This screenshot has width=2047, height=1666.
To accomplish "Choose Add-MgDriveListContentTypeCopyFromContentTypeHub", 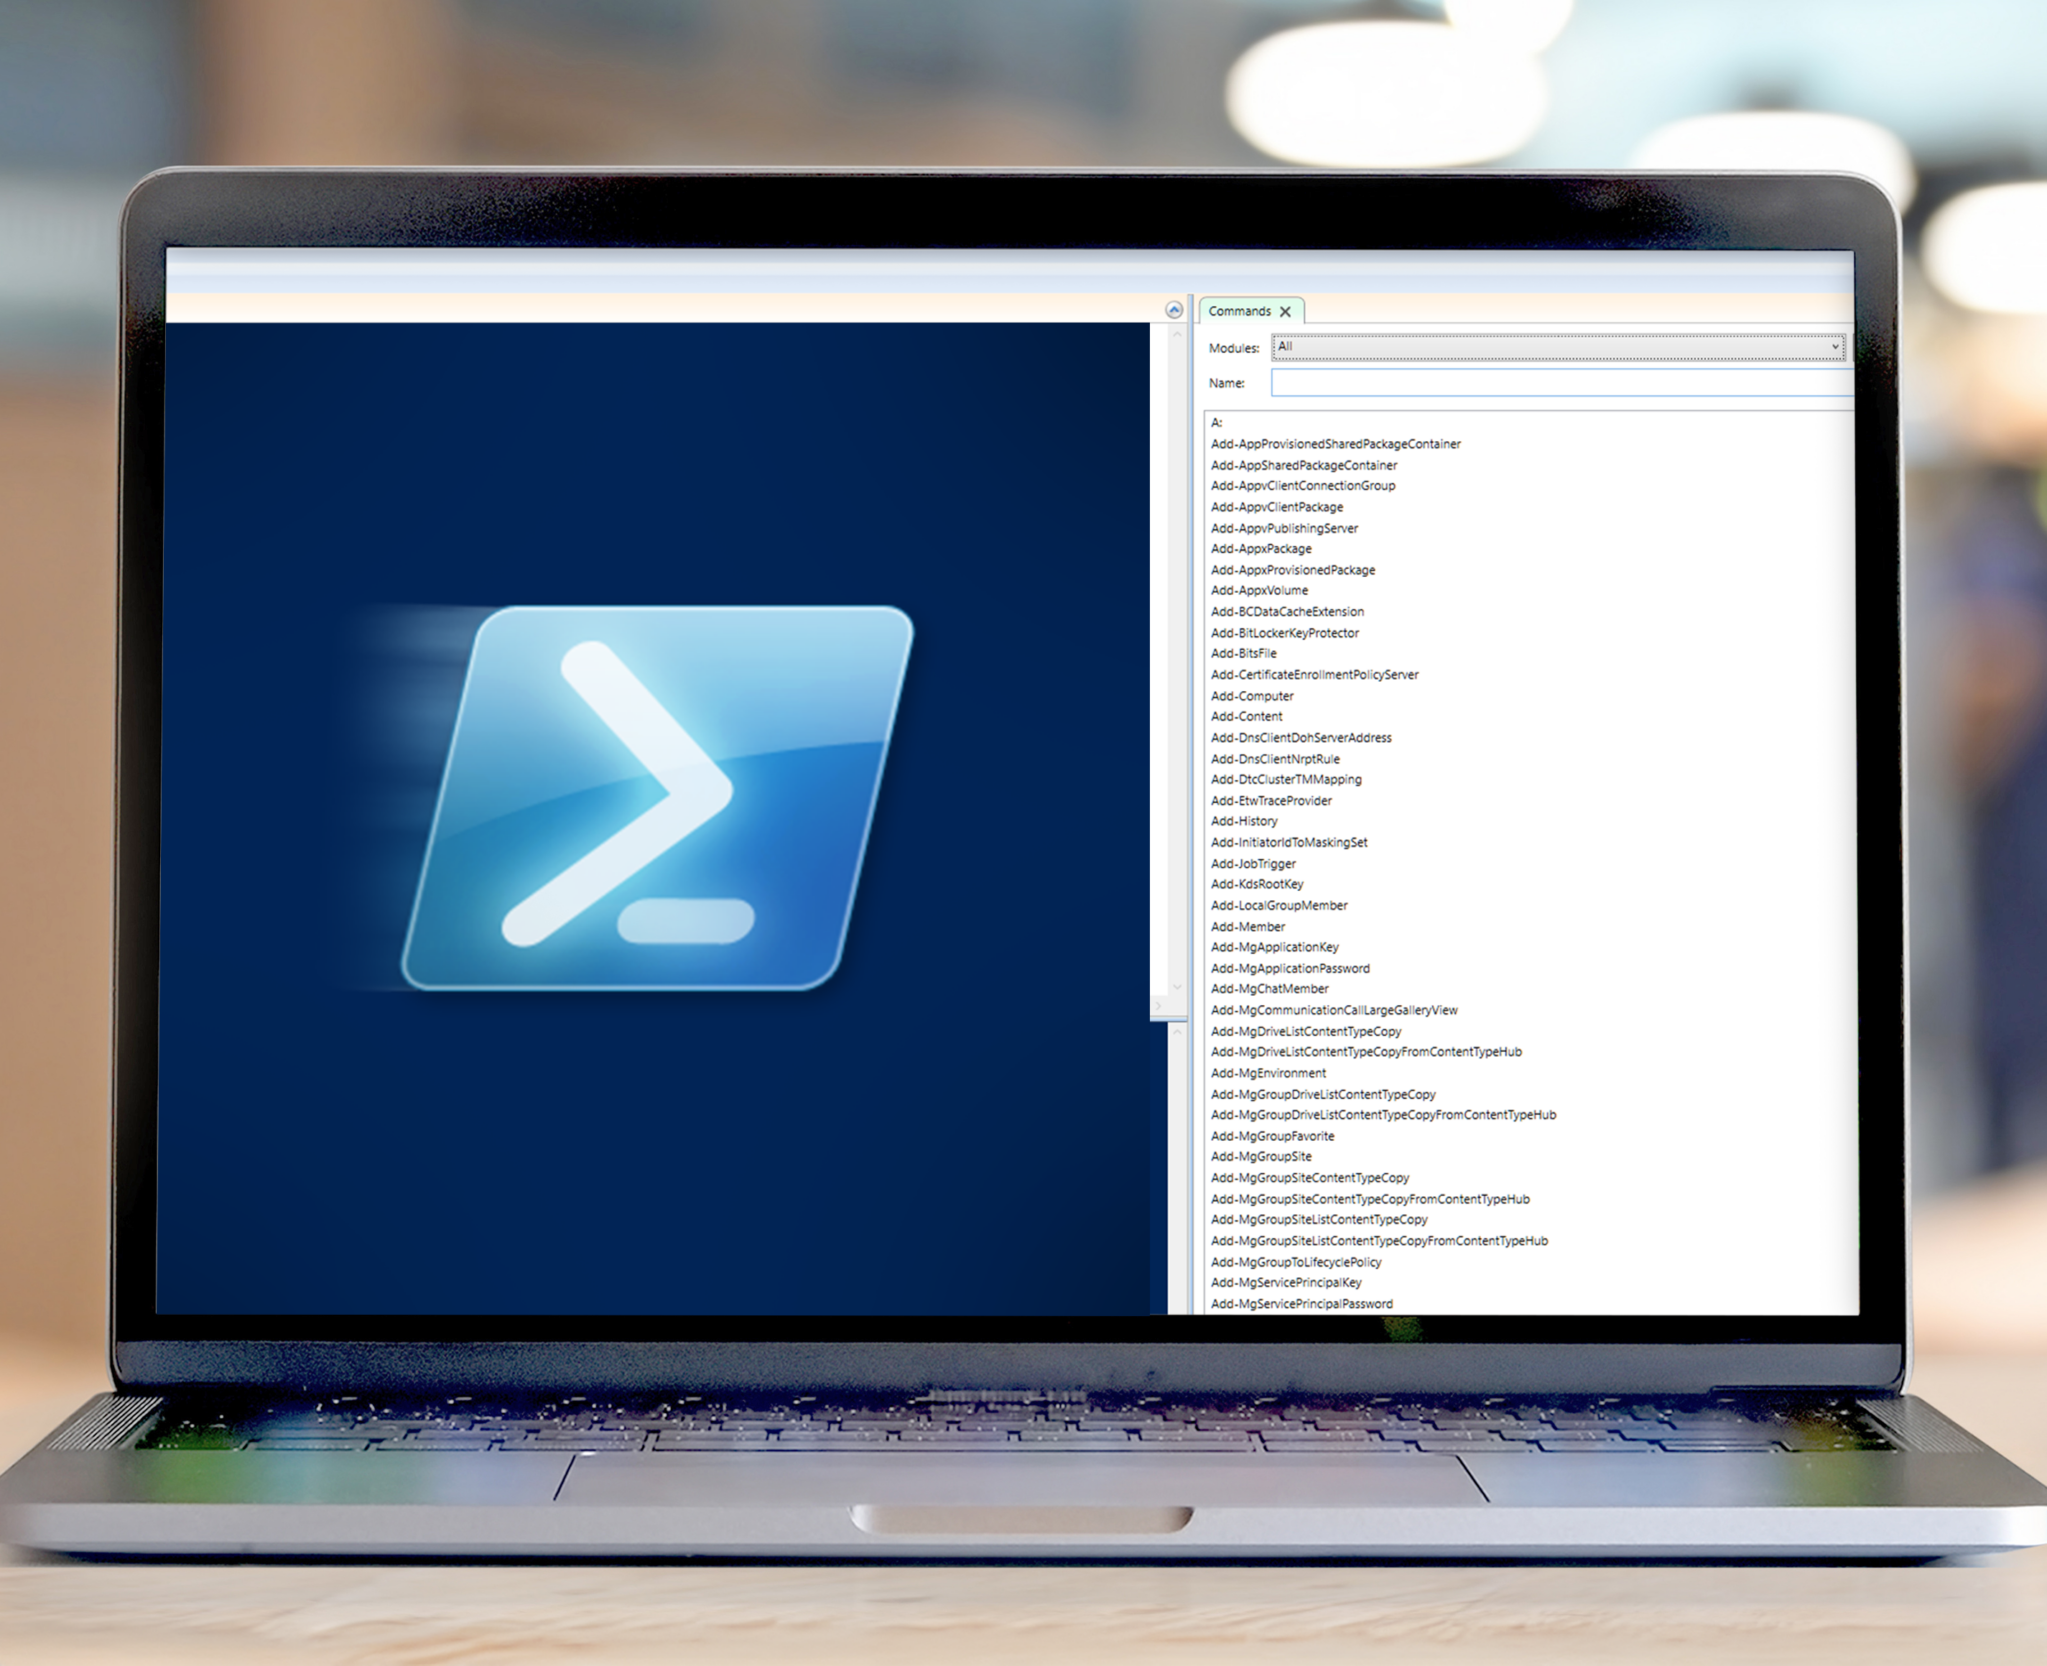I will pyautogui.click(x=1366, y=1053).
